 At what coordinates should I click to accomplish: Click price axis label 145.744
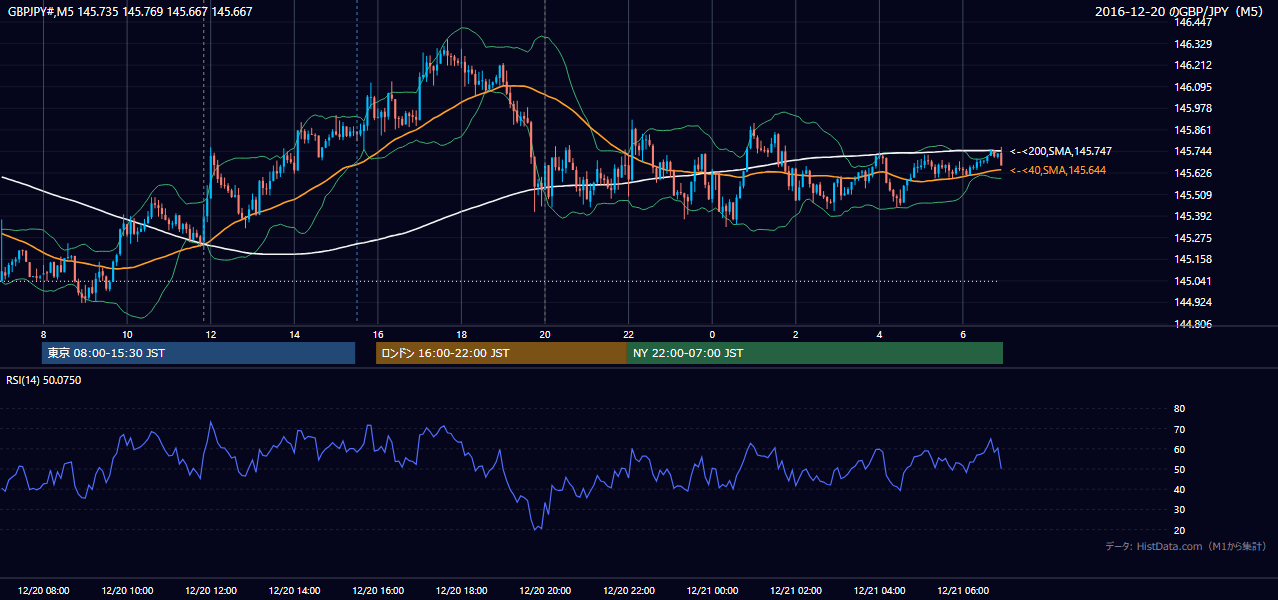click(x=1193, y=151)
